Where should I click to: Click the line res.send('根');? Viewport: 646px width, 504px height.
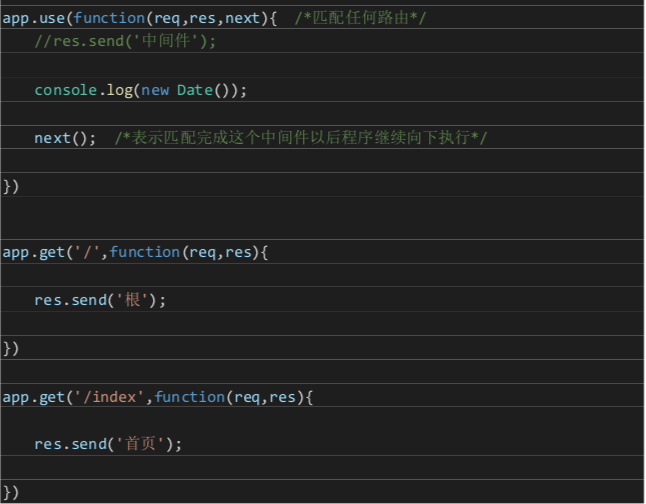click(100, 300)
